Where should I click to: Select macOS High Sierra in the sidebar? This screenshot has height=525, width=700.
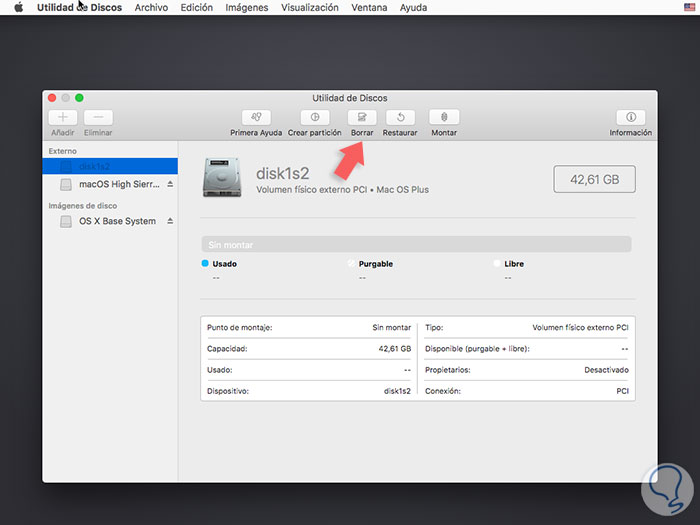110,184
